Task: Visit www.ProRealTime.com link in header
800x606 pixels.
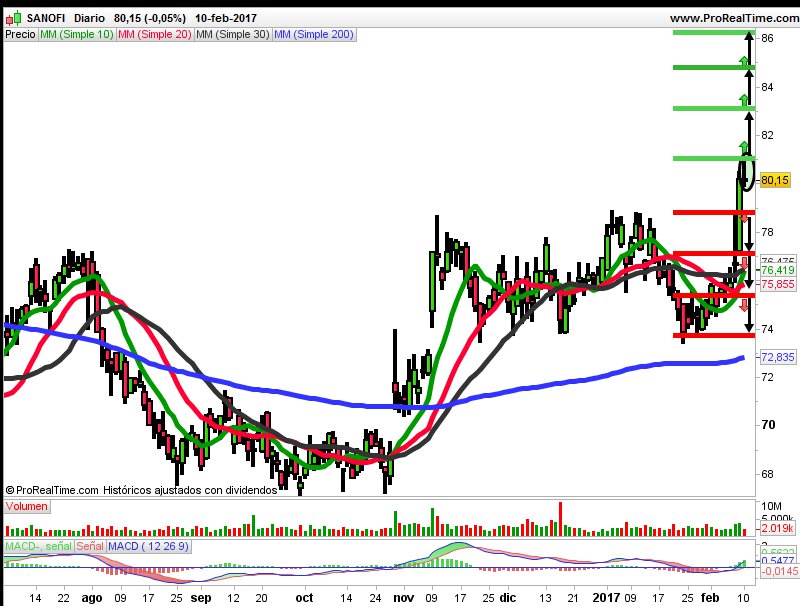Action: click(x=734, y=18)
